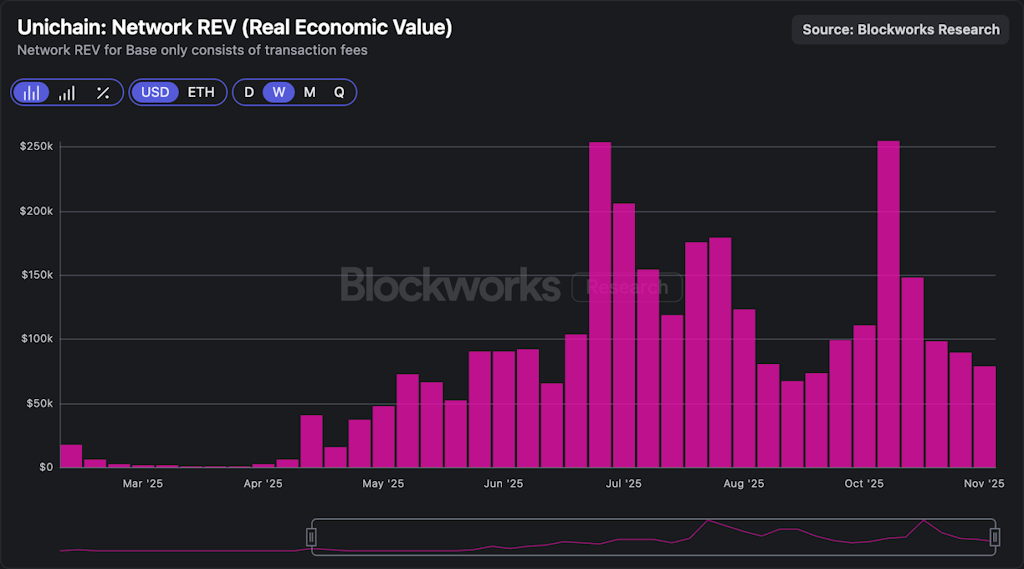Set the D daily interval
The height and width of the screenshot is (569, 1024).
pyautogui.click(x=249, y=92)
